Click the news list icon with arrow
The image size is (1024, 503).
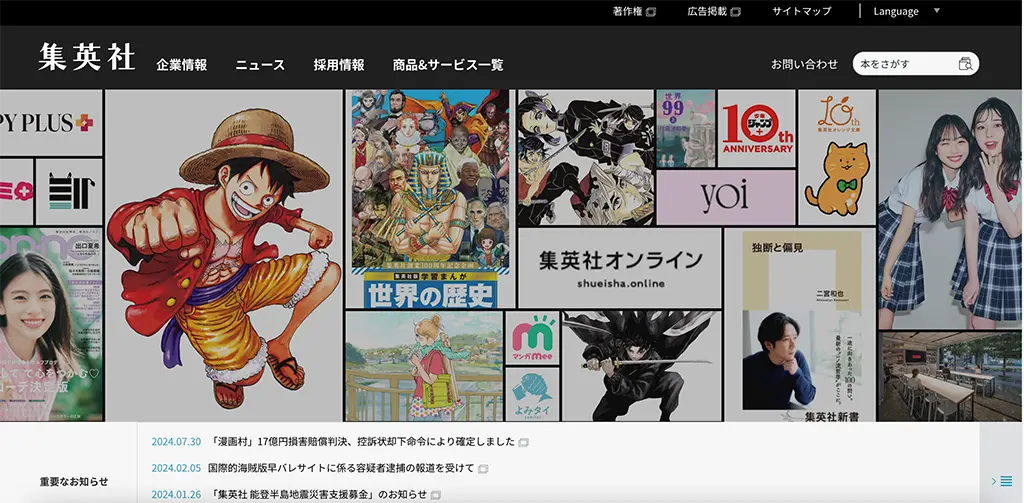coord(1002,481)
